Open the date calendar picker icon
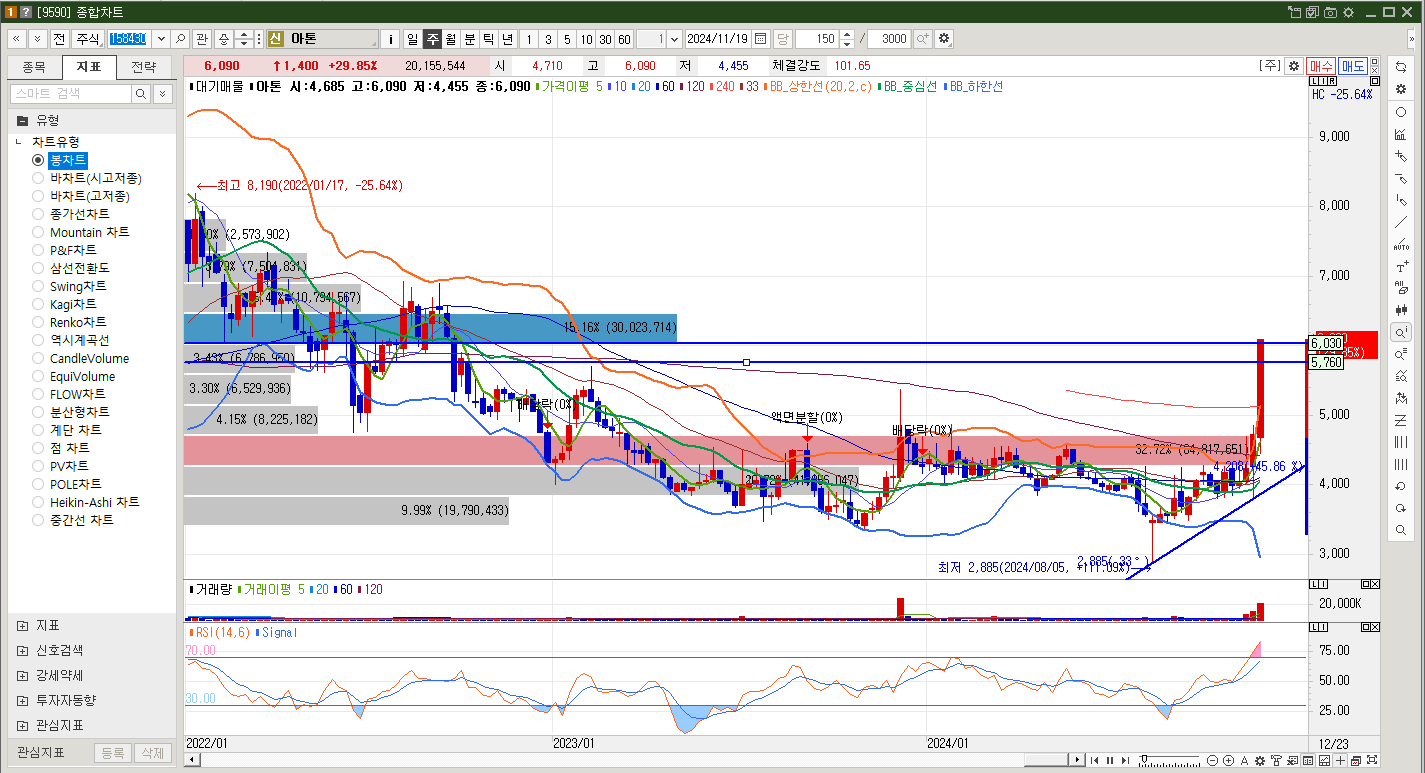The height and width of the screenshot is (773, 1425). point(761,39)
